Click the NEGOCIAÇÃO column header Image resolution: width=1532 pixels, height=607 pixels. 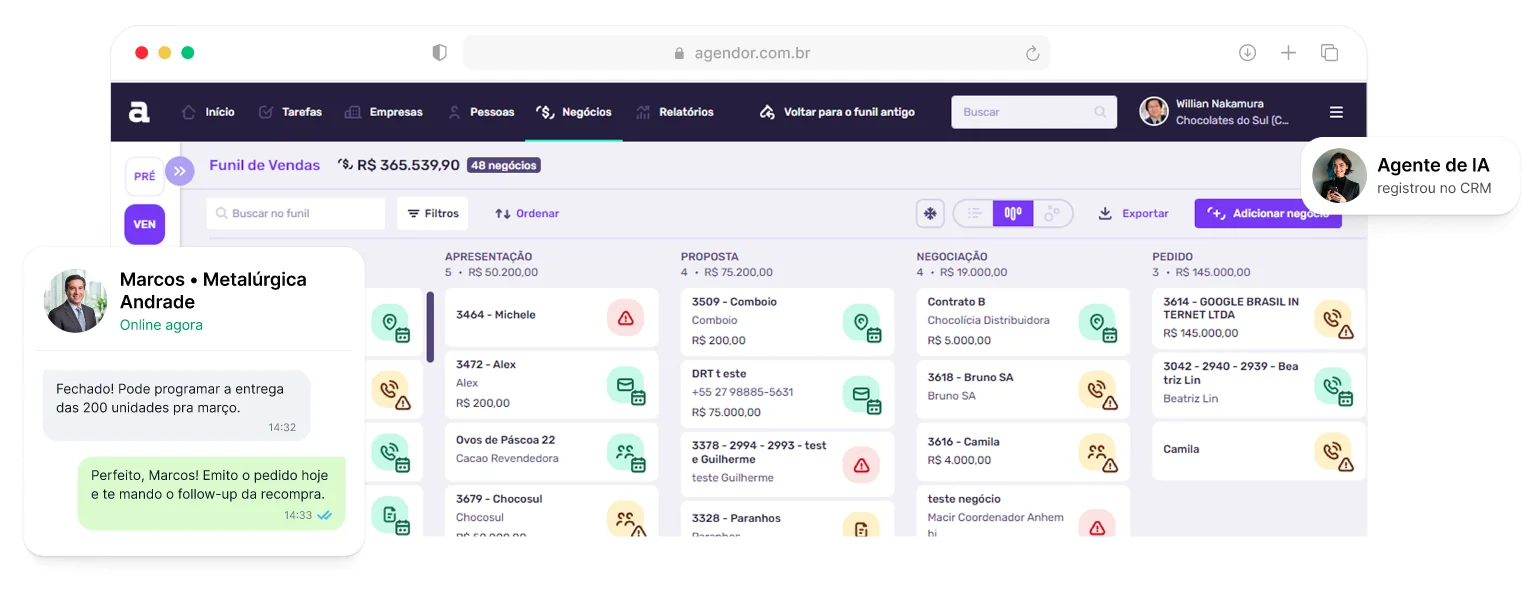(952, 257)
